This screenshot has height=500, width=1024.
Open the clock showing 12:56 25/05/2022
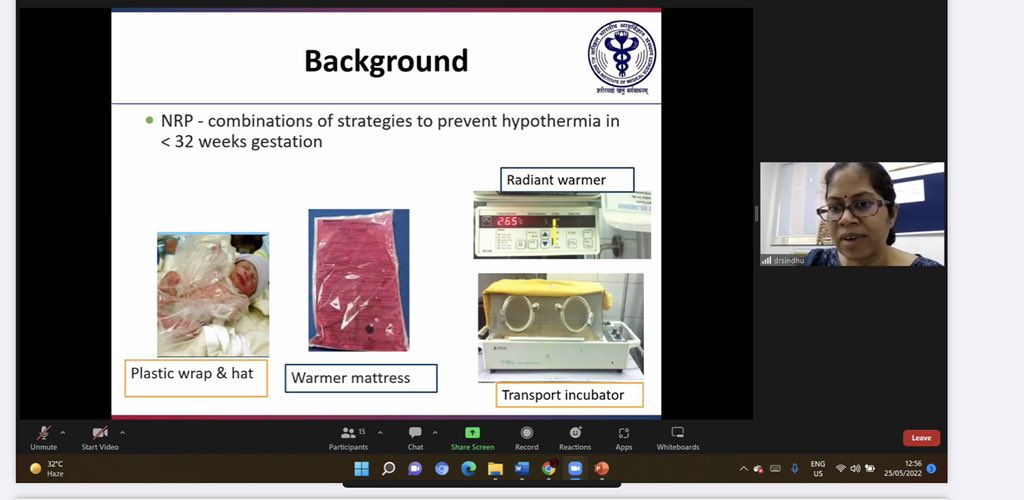(903, 469)
